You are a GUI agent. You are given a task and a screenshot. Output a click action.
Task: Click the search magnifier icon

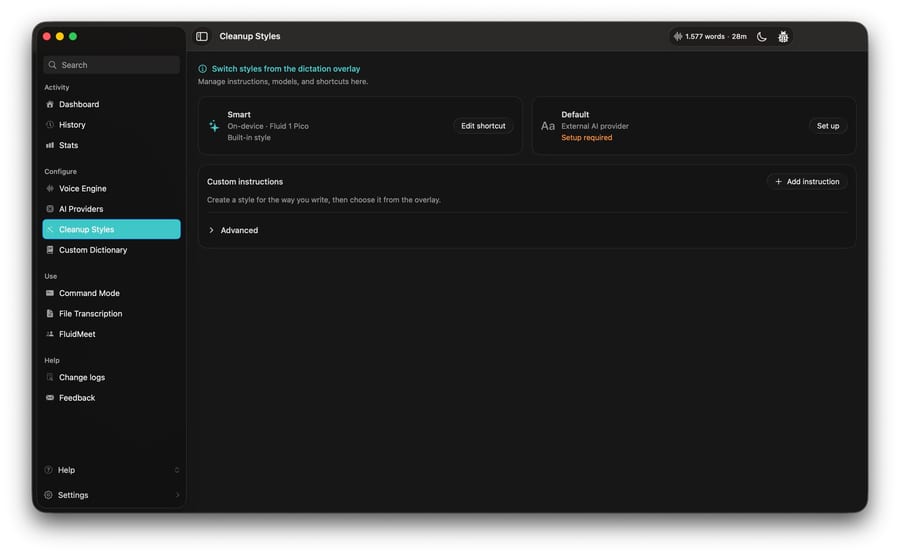(x=52, y=65)
